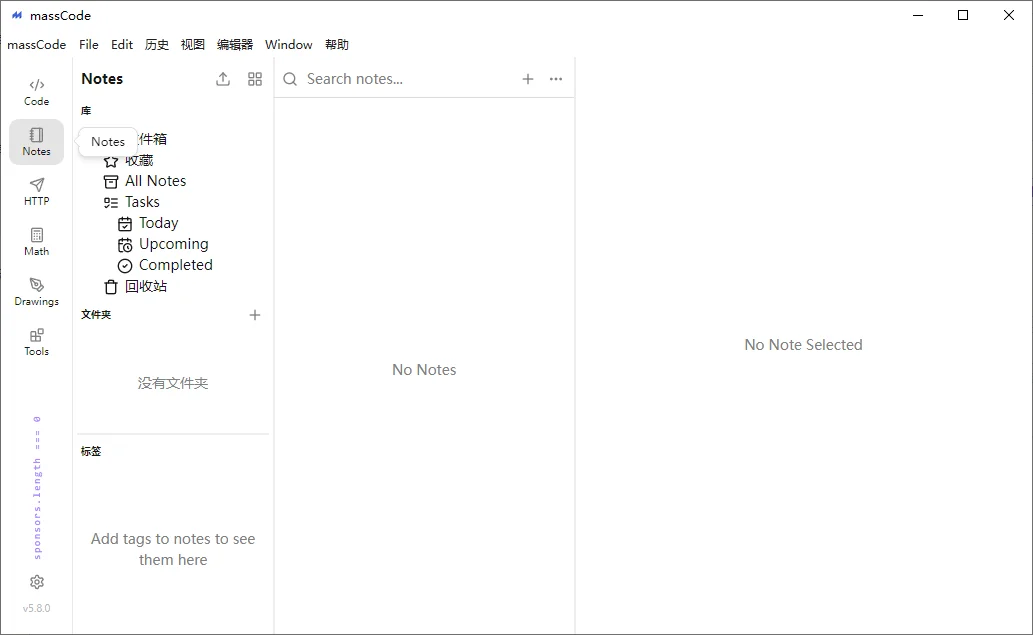Open the Tools section
The image size is (1033, 635).
point(36,342)
